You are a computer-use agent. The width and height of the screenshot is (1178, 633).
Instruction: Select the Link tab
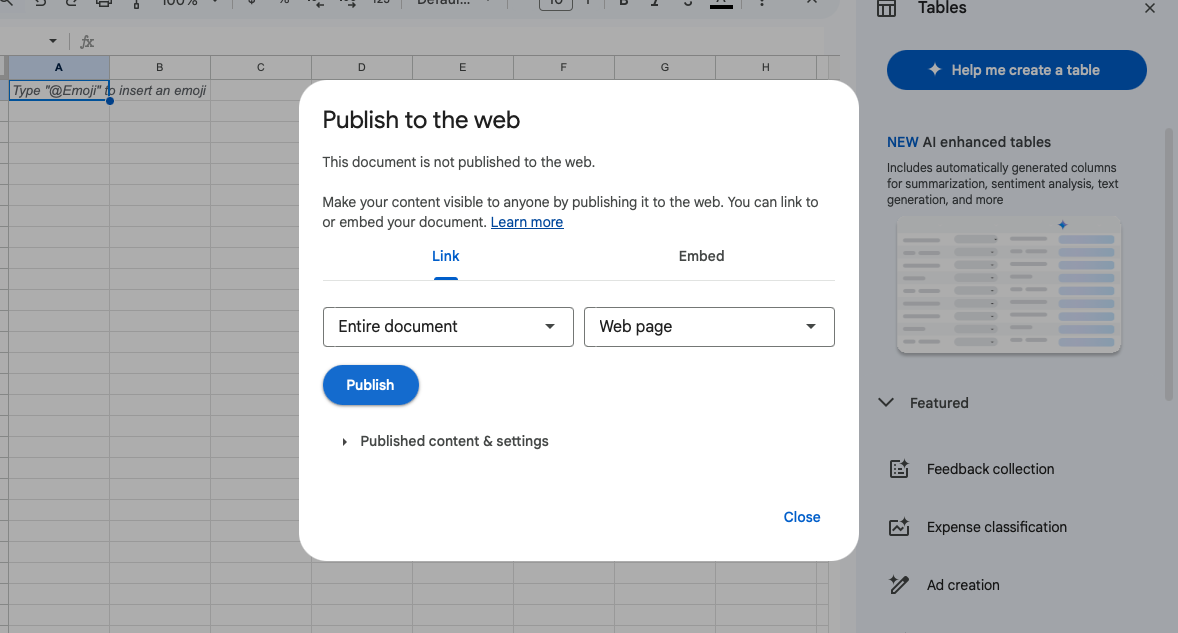pos(445,256)
